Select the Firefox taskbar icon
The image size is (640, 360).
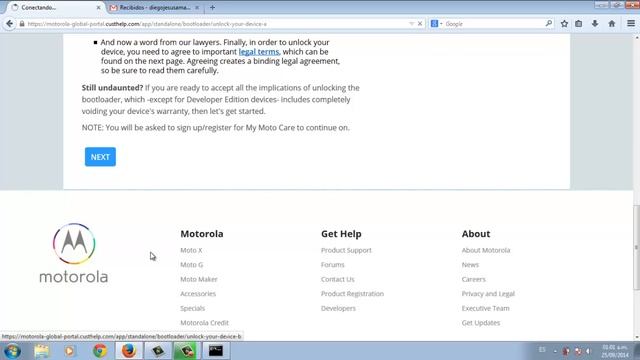point(129,351)
